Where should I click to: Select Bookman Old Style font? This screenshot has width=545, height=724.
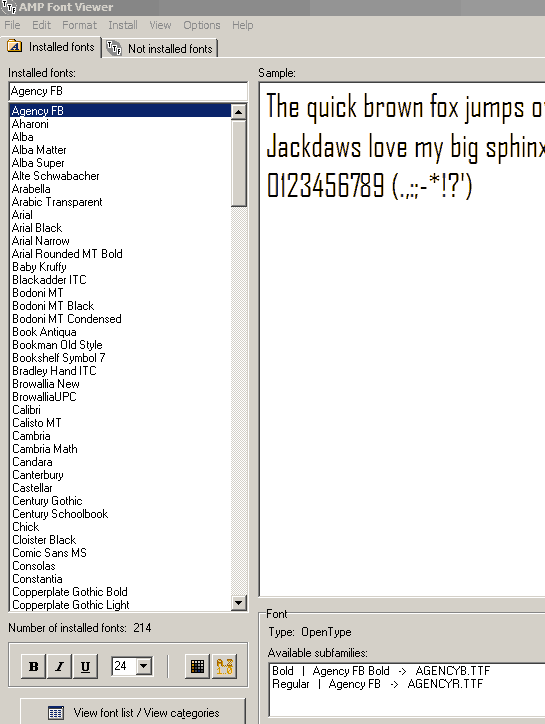120,344
